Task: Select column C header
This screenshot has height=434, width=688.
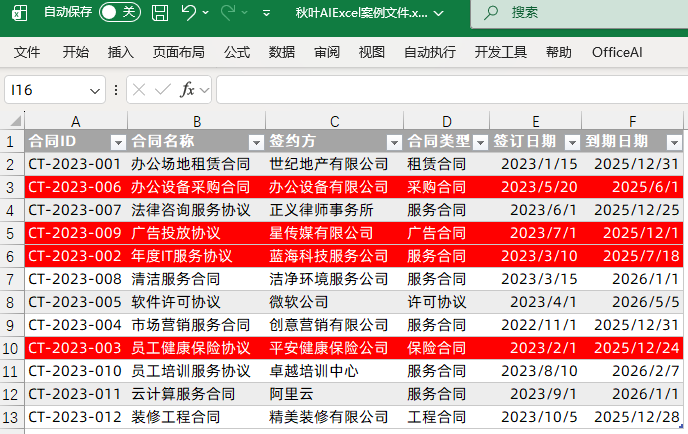Action: [x=334, y=121]
